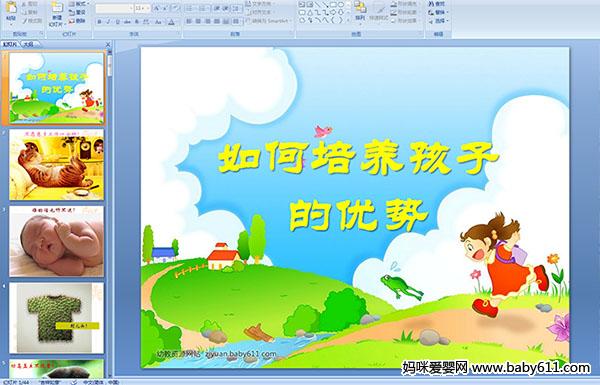Select the oval shape in shapes gallery
This screenshot has height=385, width=600.
click(341, 4)
